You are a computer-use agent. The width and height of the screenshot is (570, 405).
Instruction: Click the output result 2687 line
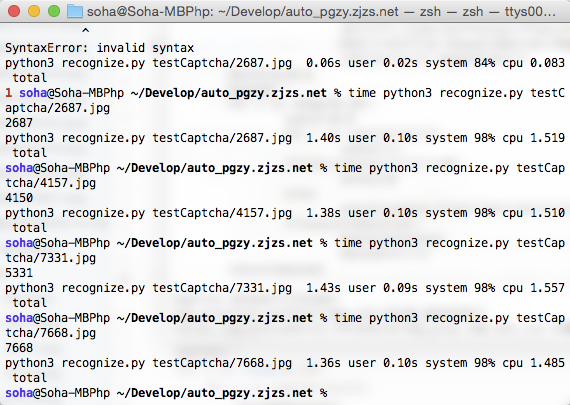19,123
